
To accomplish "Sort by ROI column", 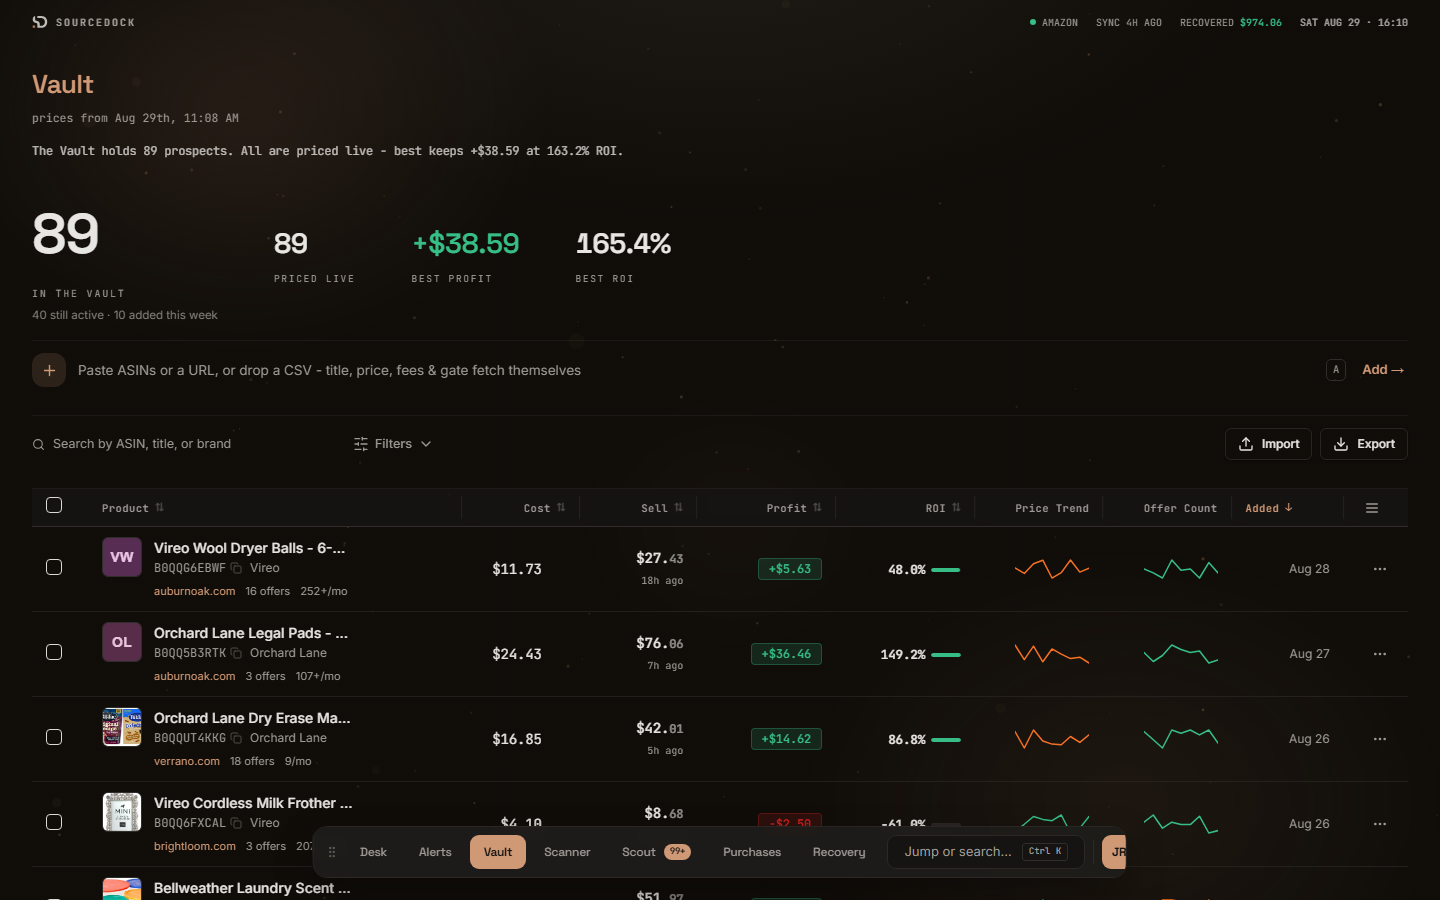I will click(x=943, y=508).
